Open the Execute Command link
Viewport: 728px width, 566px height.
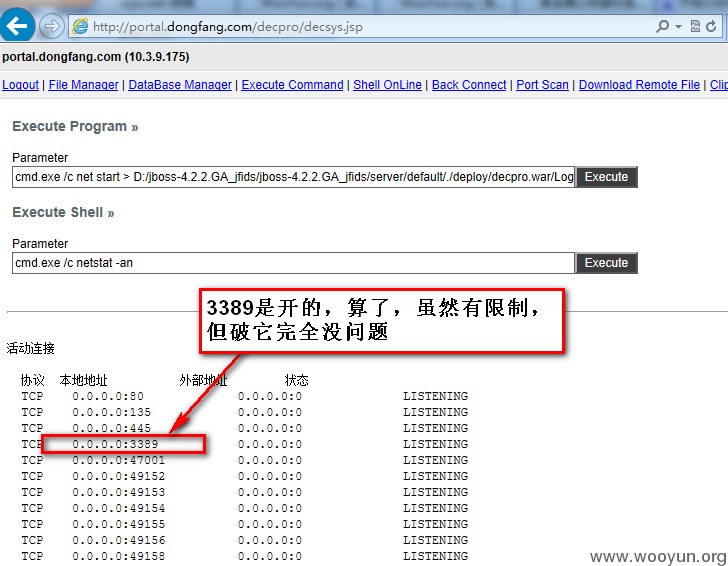pos(292,85)
